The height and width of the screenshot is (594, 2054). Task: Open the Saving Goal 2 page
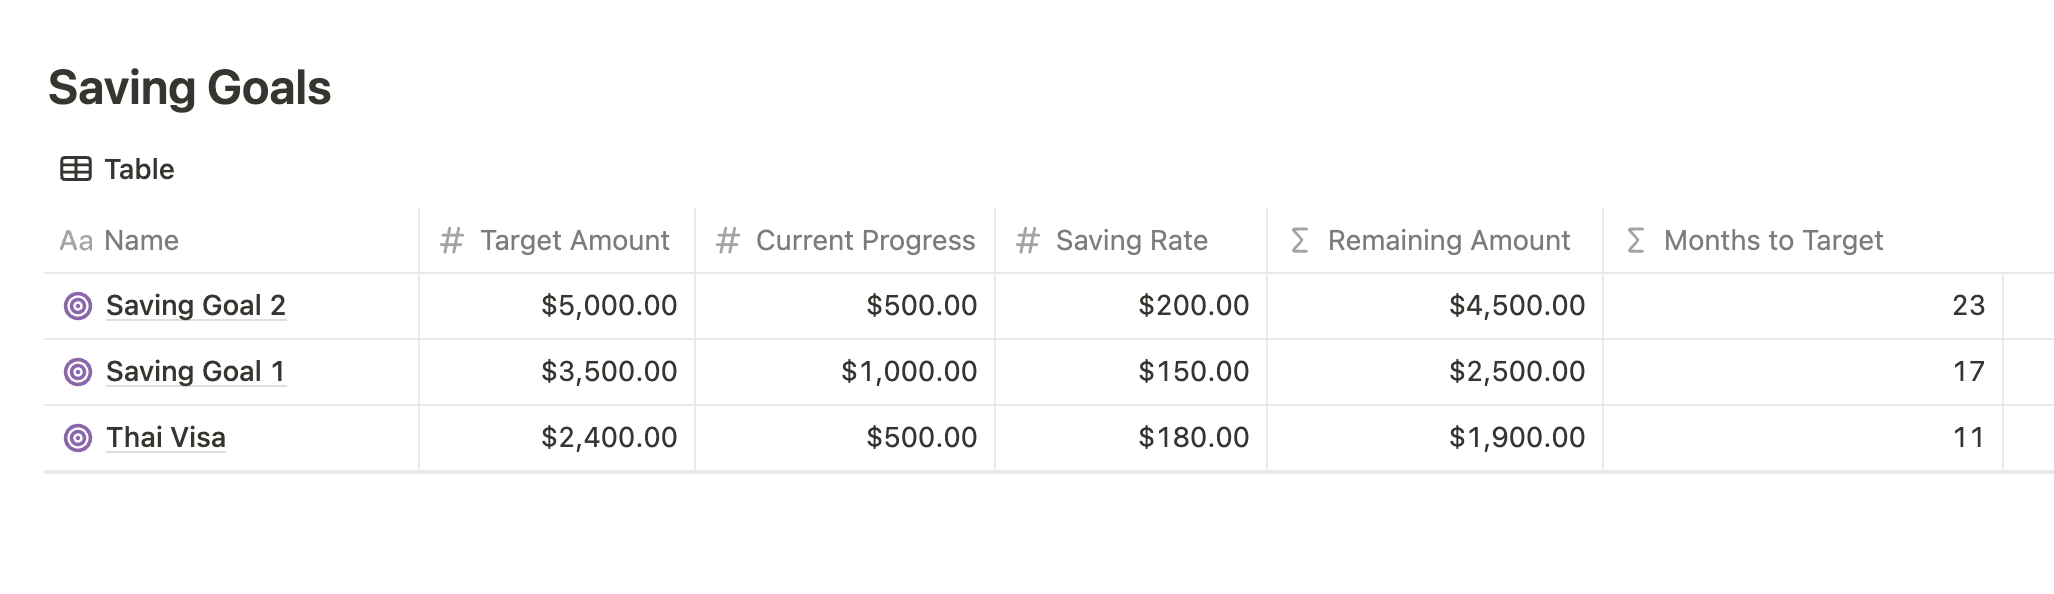point(196,306)
